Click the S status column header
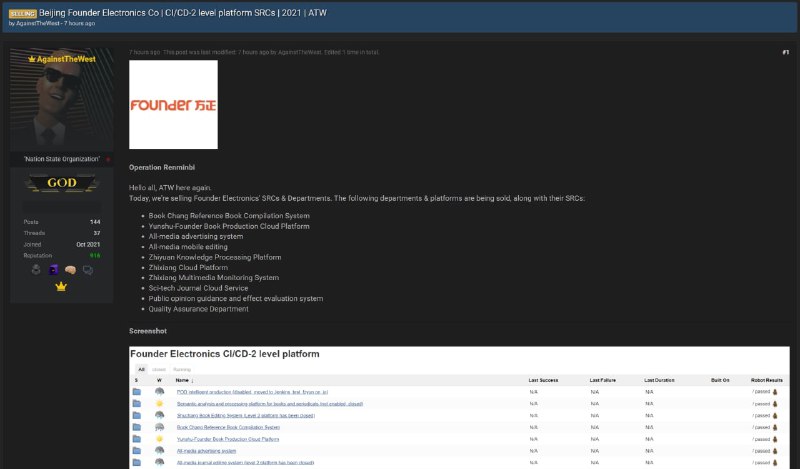 click(x=136, y=380)
